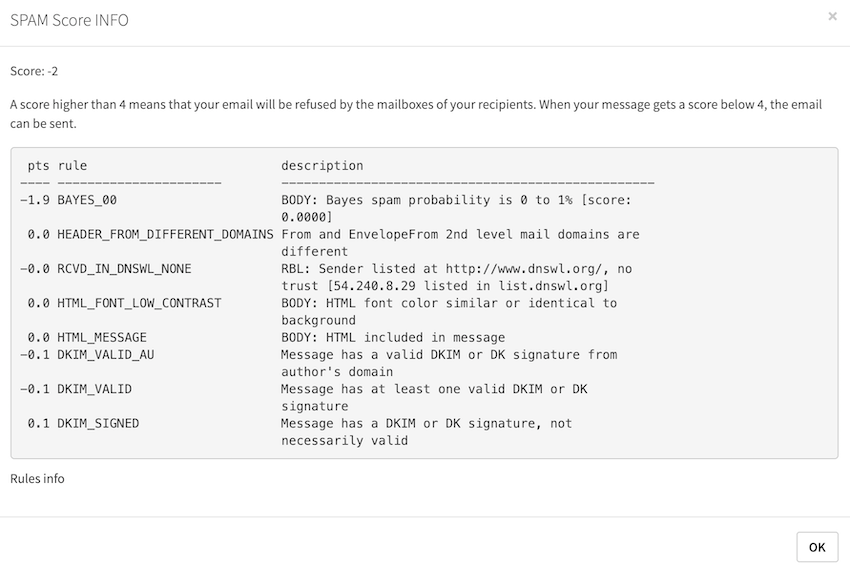Select the Score: -2 text
This screenshot has height=568, width=850.
[x=34, y=71]
